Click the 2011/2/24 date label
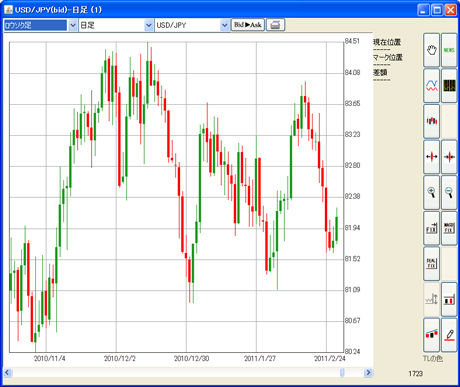Viewport: 460px width, 387px height. pos(330,359)
